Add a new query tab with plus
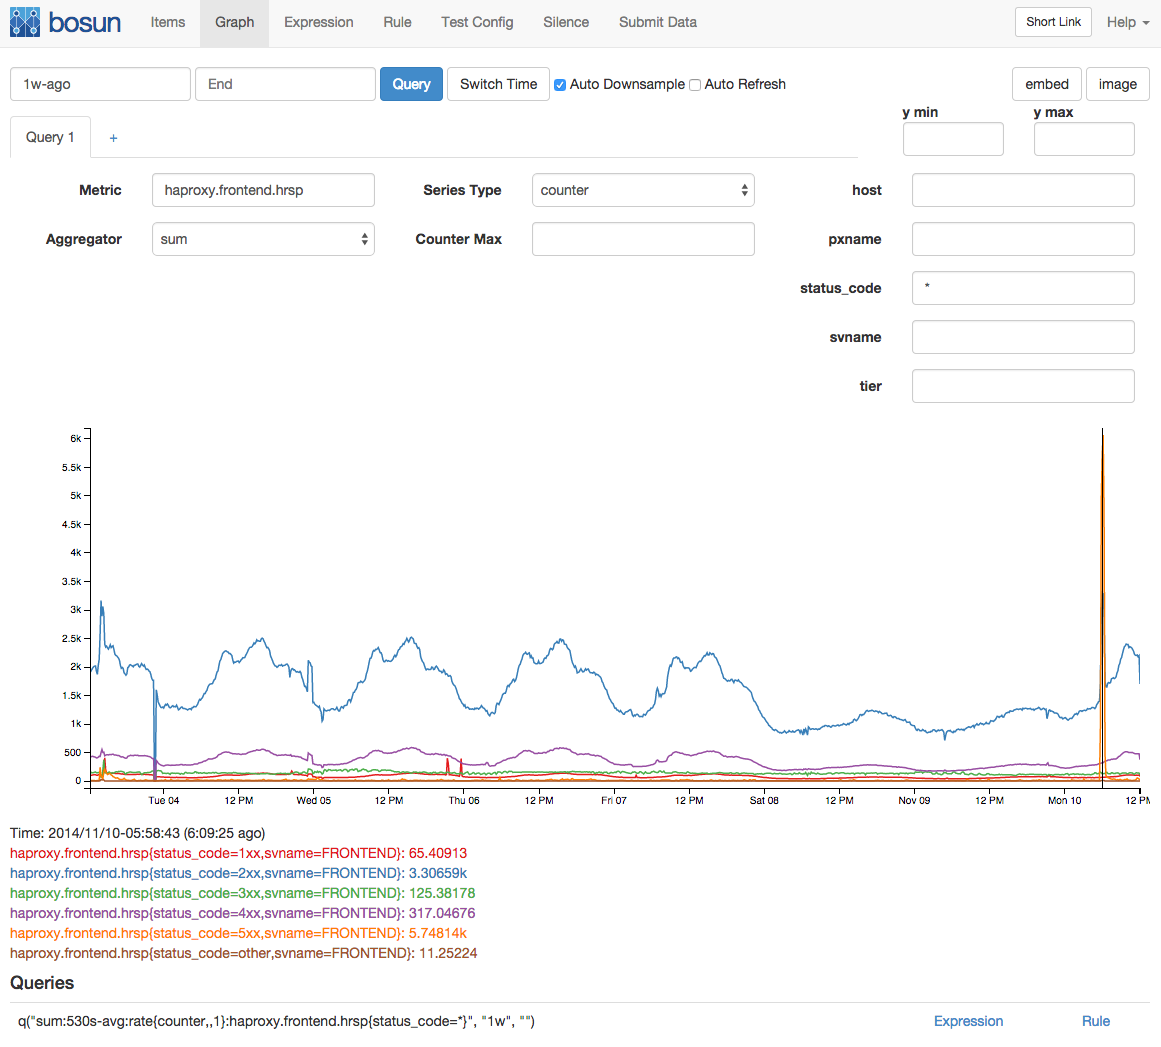Viewport: 1161px width, 1047px height. tap(113, 138)
